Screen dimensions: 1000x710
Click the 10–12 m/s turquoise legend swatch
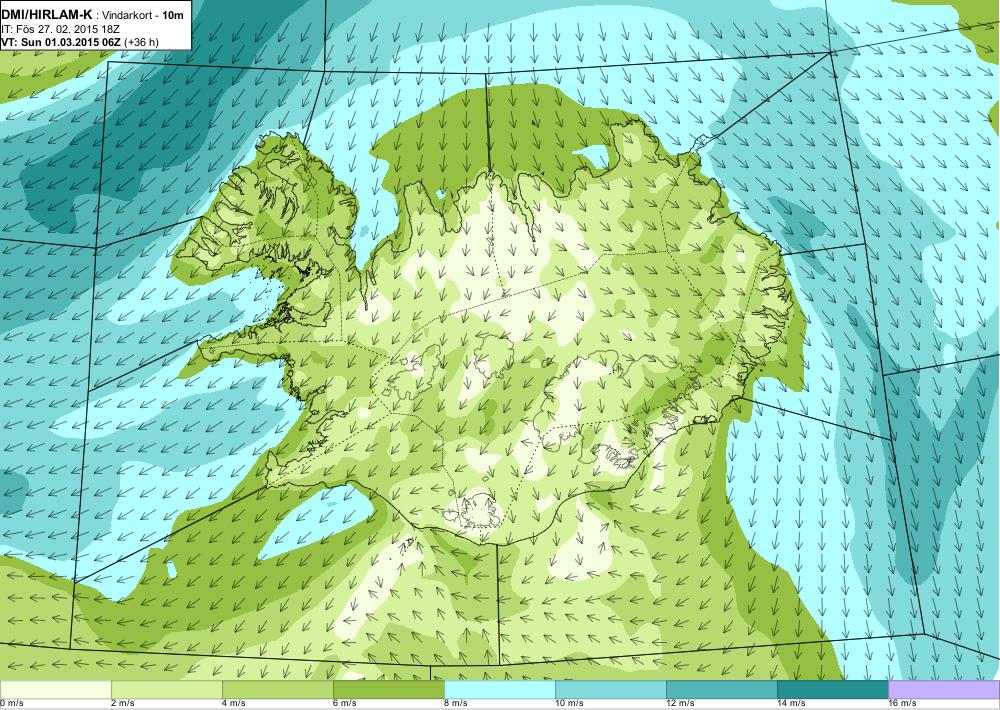pos(610,690)
